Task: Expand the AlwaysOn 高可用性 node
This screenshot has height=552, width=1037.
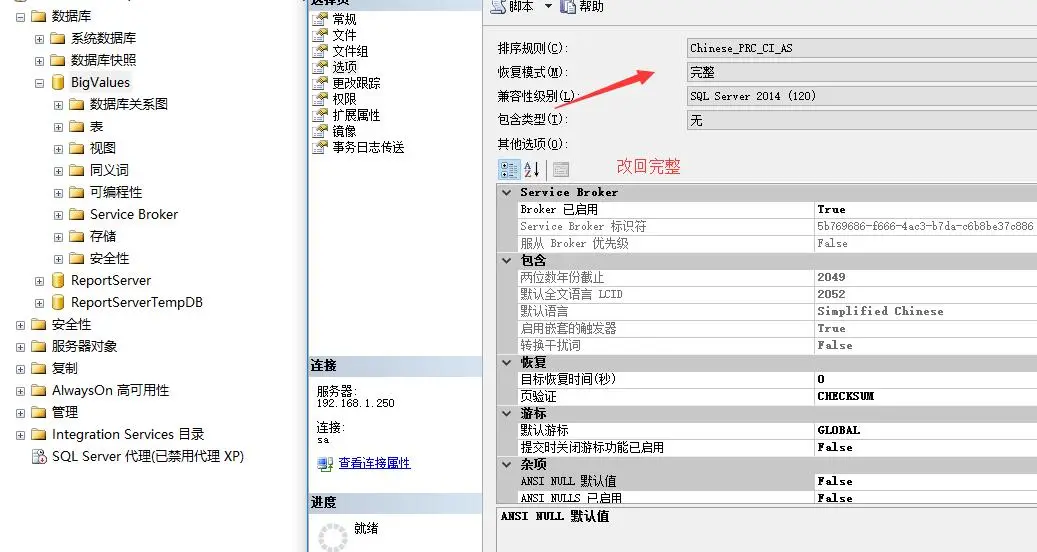Action: (x=21, y=391)
